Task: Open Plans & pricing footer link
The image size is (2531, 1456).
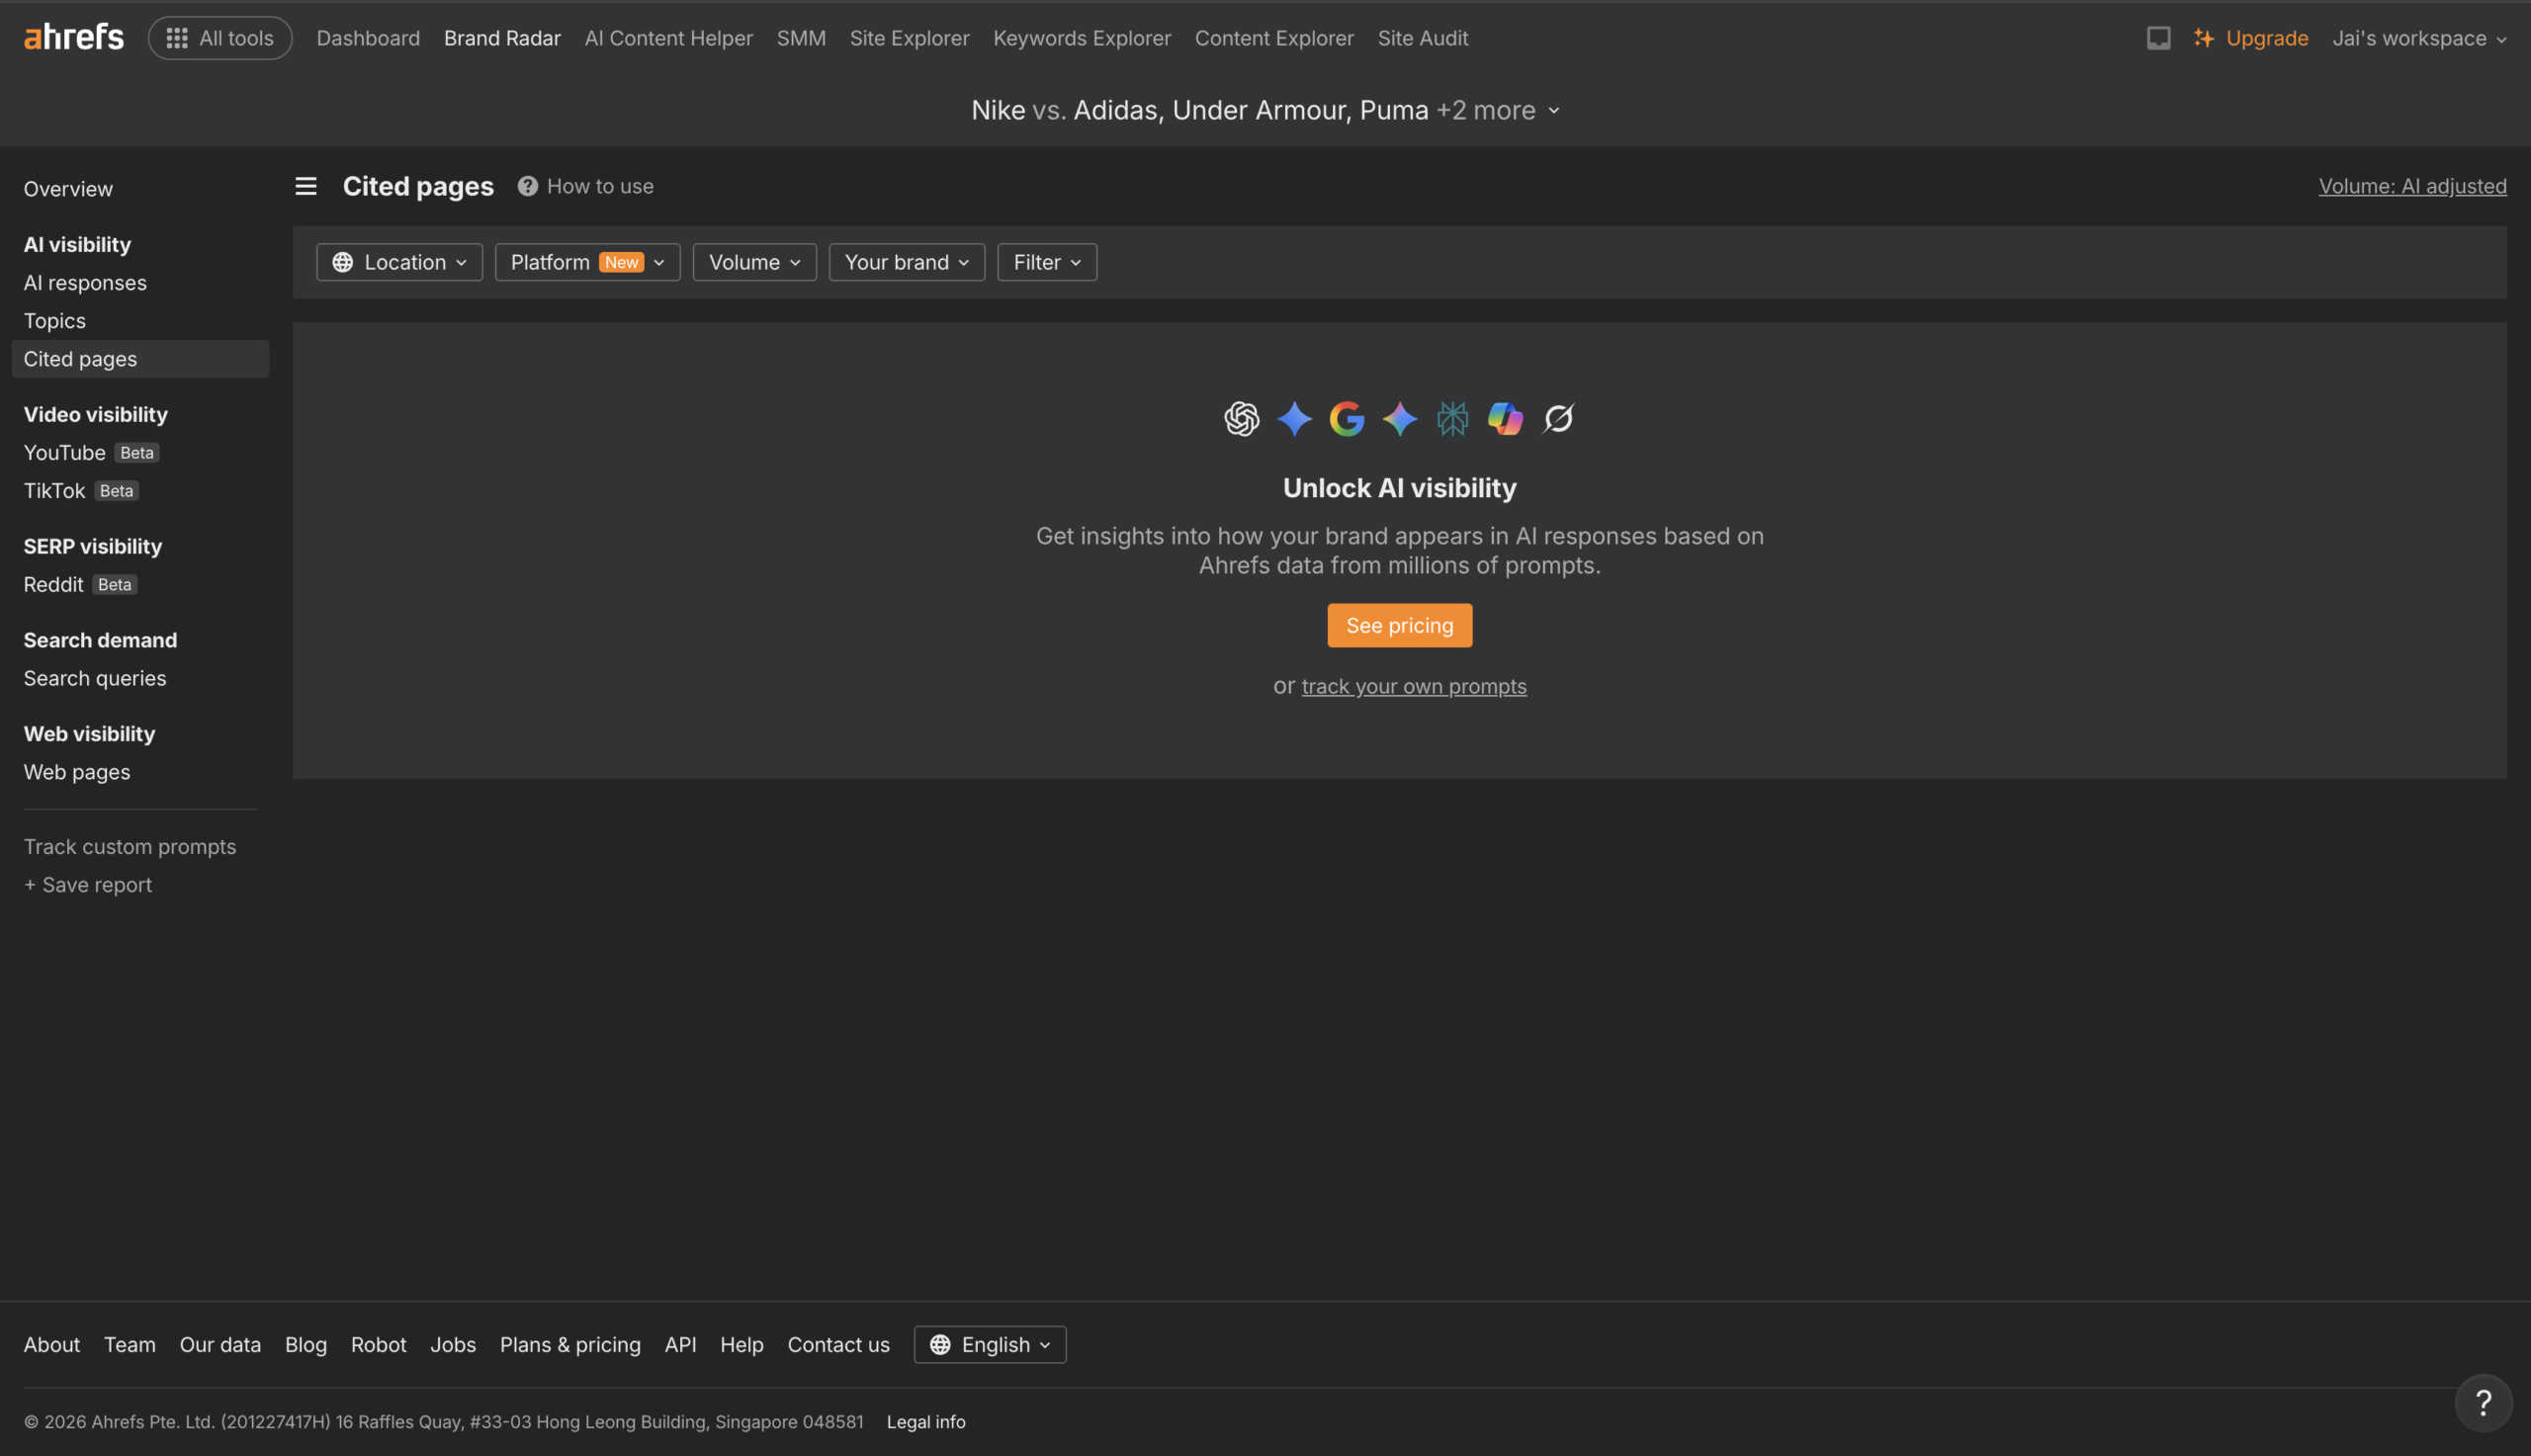Action: (570, 1345)
